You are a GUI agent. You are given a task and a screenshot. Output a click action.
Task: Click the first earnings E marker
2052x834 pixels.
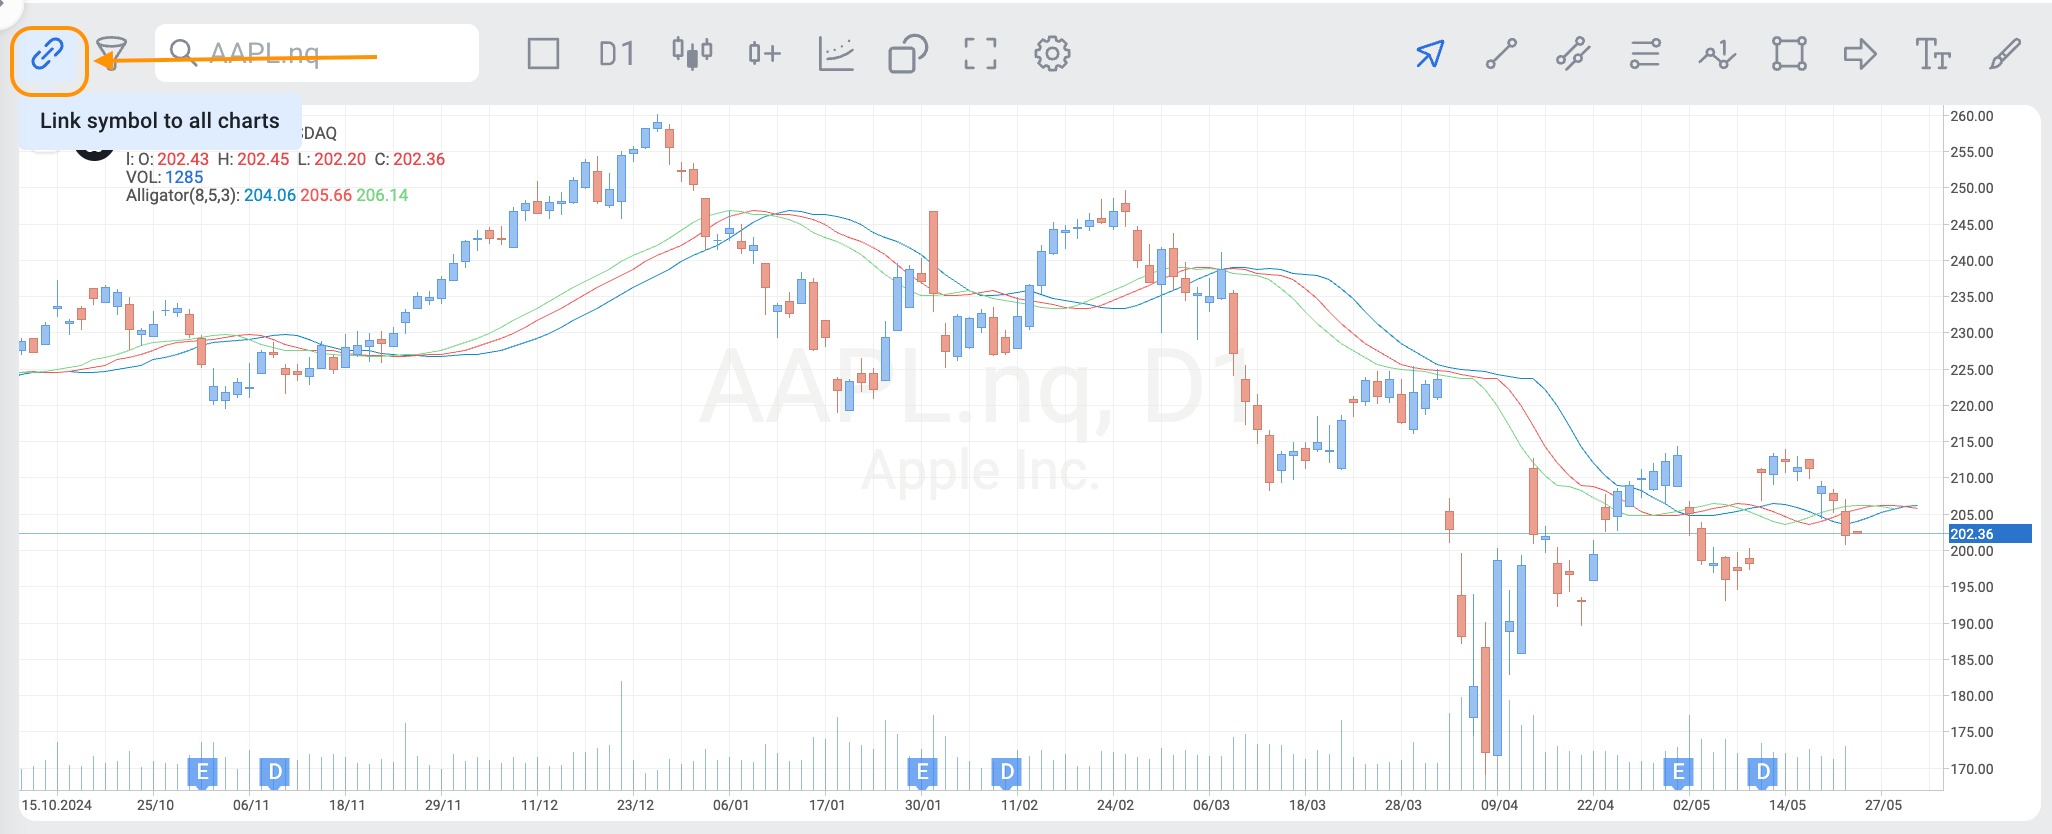[202, 771]
